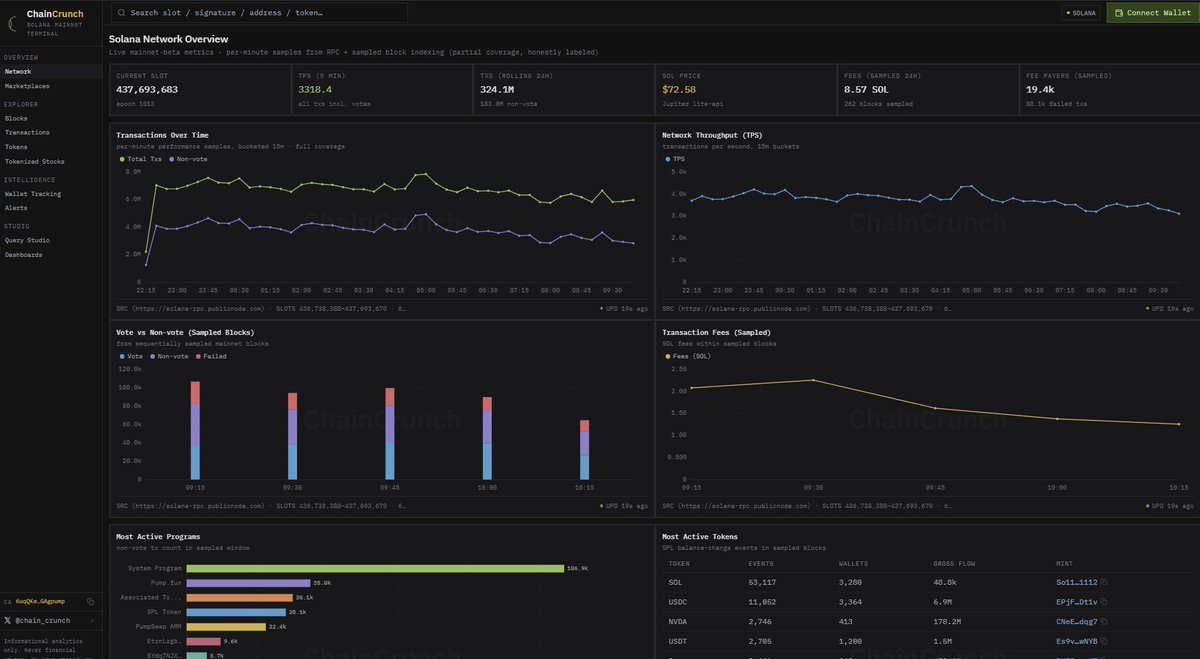Click the USDC events value 11,052

point(762,601)
